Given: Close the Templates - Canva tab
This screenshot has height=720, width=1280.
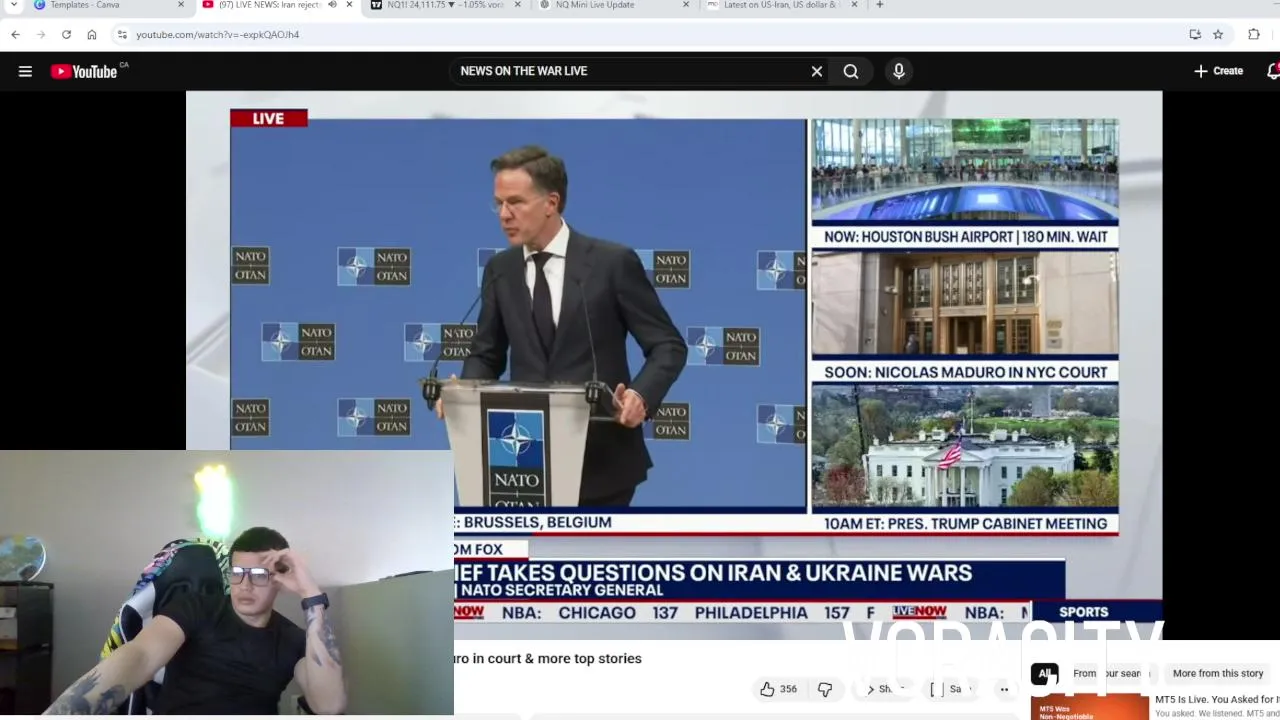Looking at the screenshot, I should pos(181,5).
